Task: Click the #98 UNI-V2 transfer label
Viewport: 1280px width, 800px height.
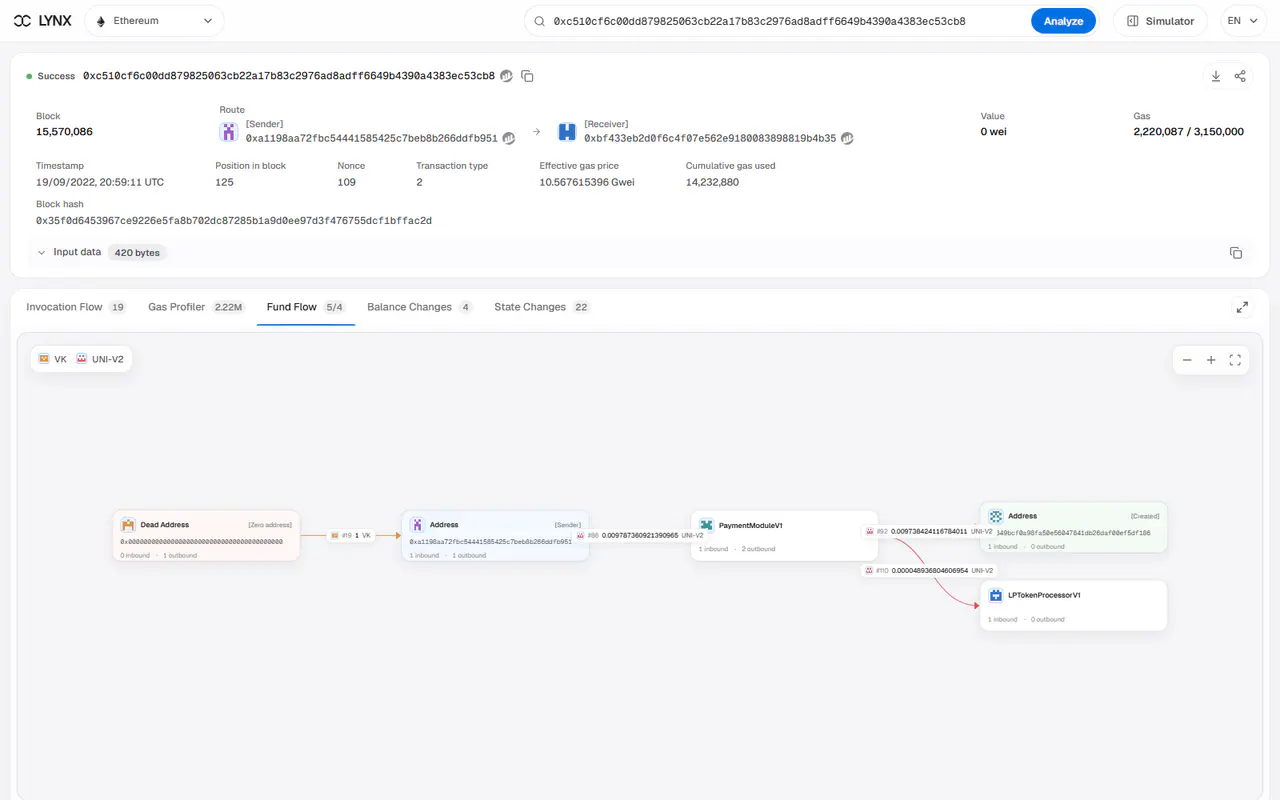Action: (640, 536)
